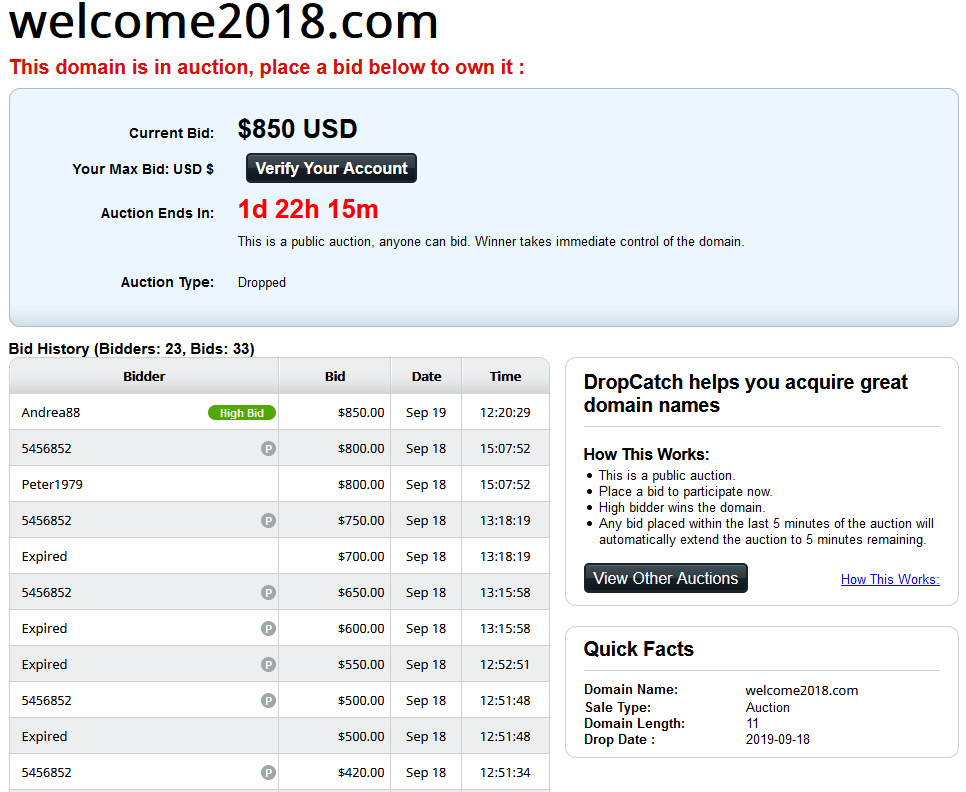Screen dimensions: 966x792
Task: Click the red domain in auction notice
Action: pos(267,67)
